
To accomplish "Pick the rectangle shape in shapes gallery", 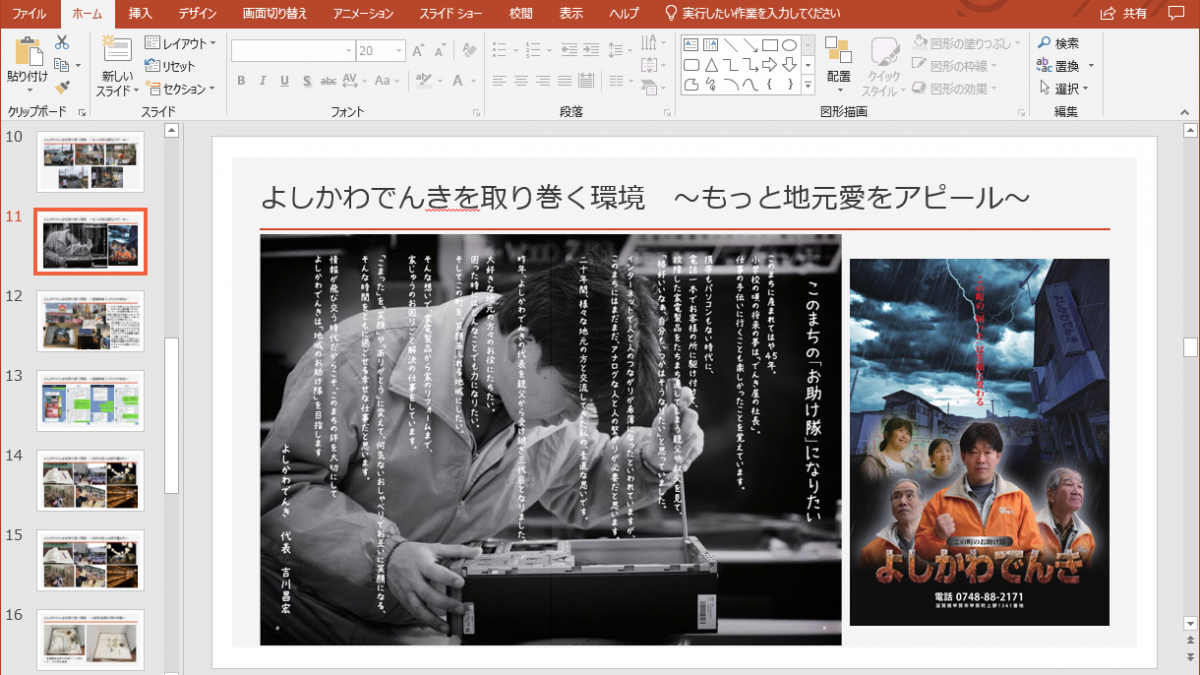I will (769, 45).
